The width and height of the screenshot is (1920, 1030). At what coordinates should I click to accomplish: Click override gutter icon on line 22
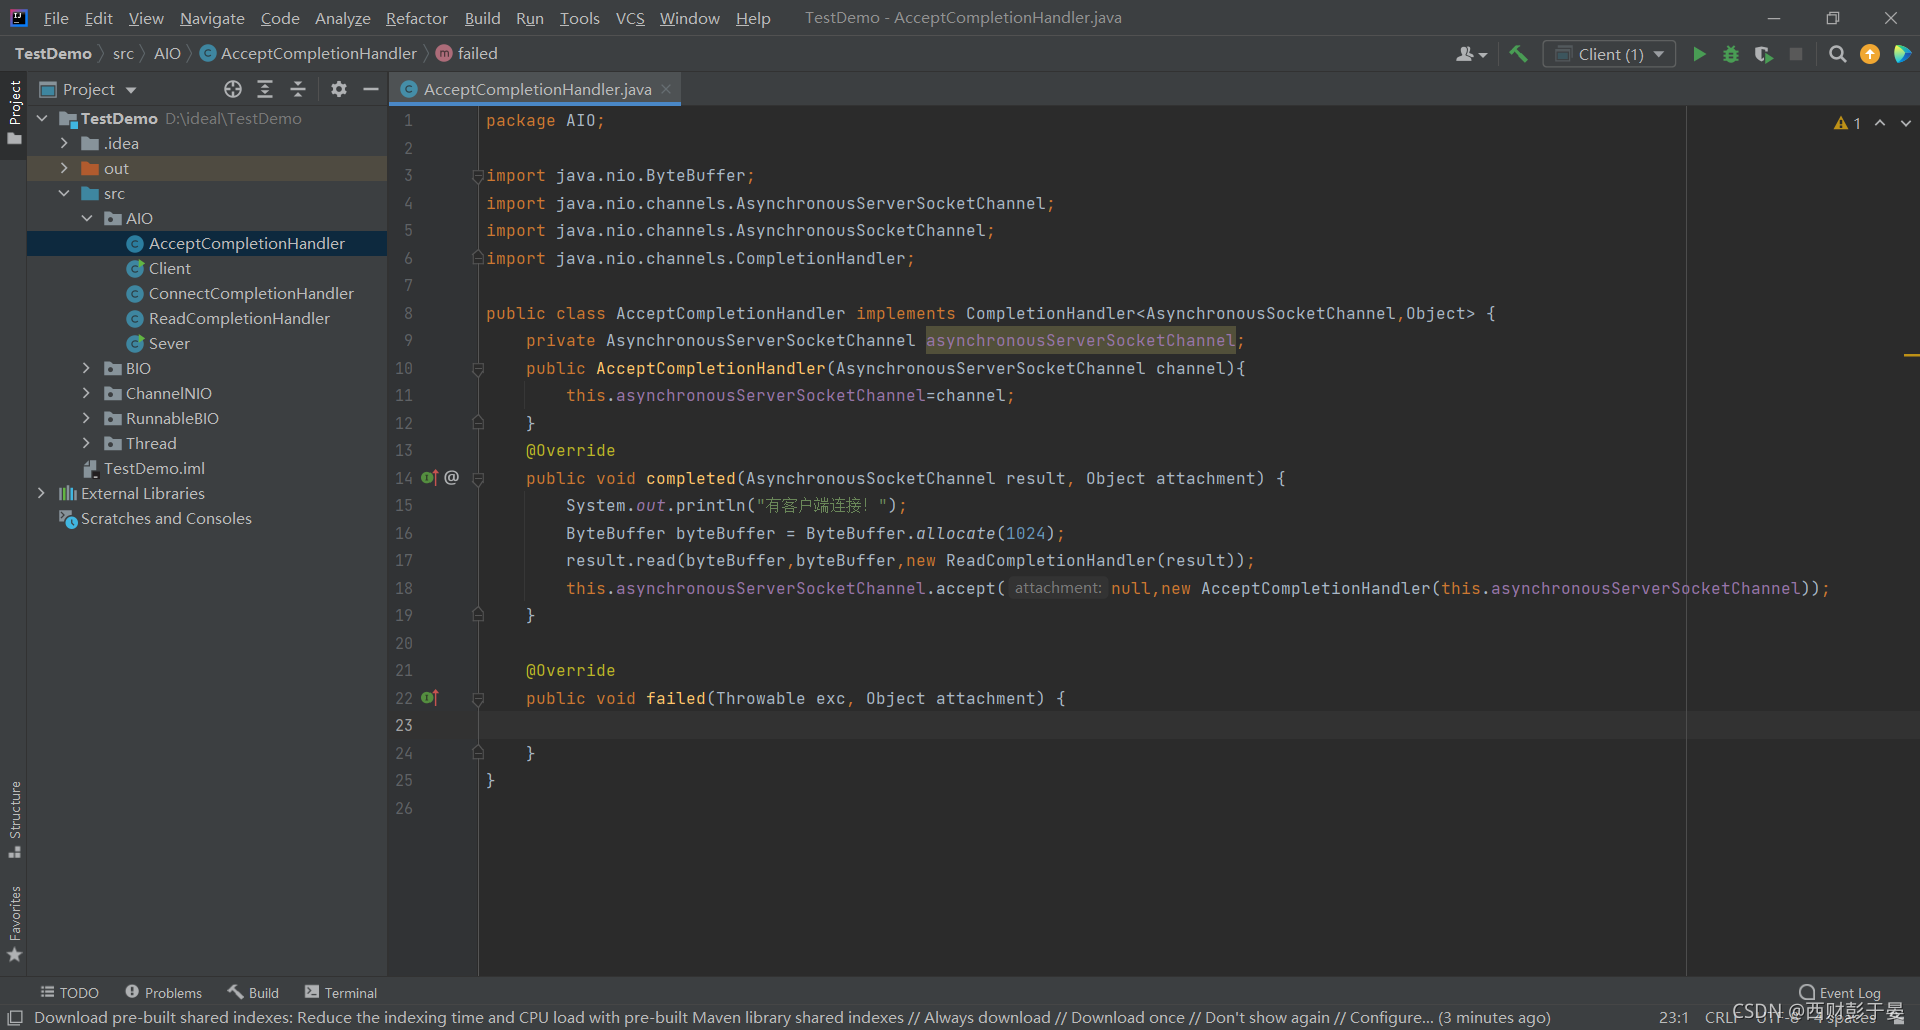(x=429, y=698)
